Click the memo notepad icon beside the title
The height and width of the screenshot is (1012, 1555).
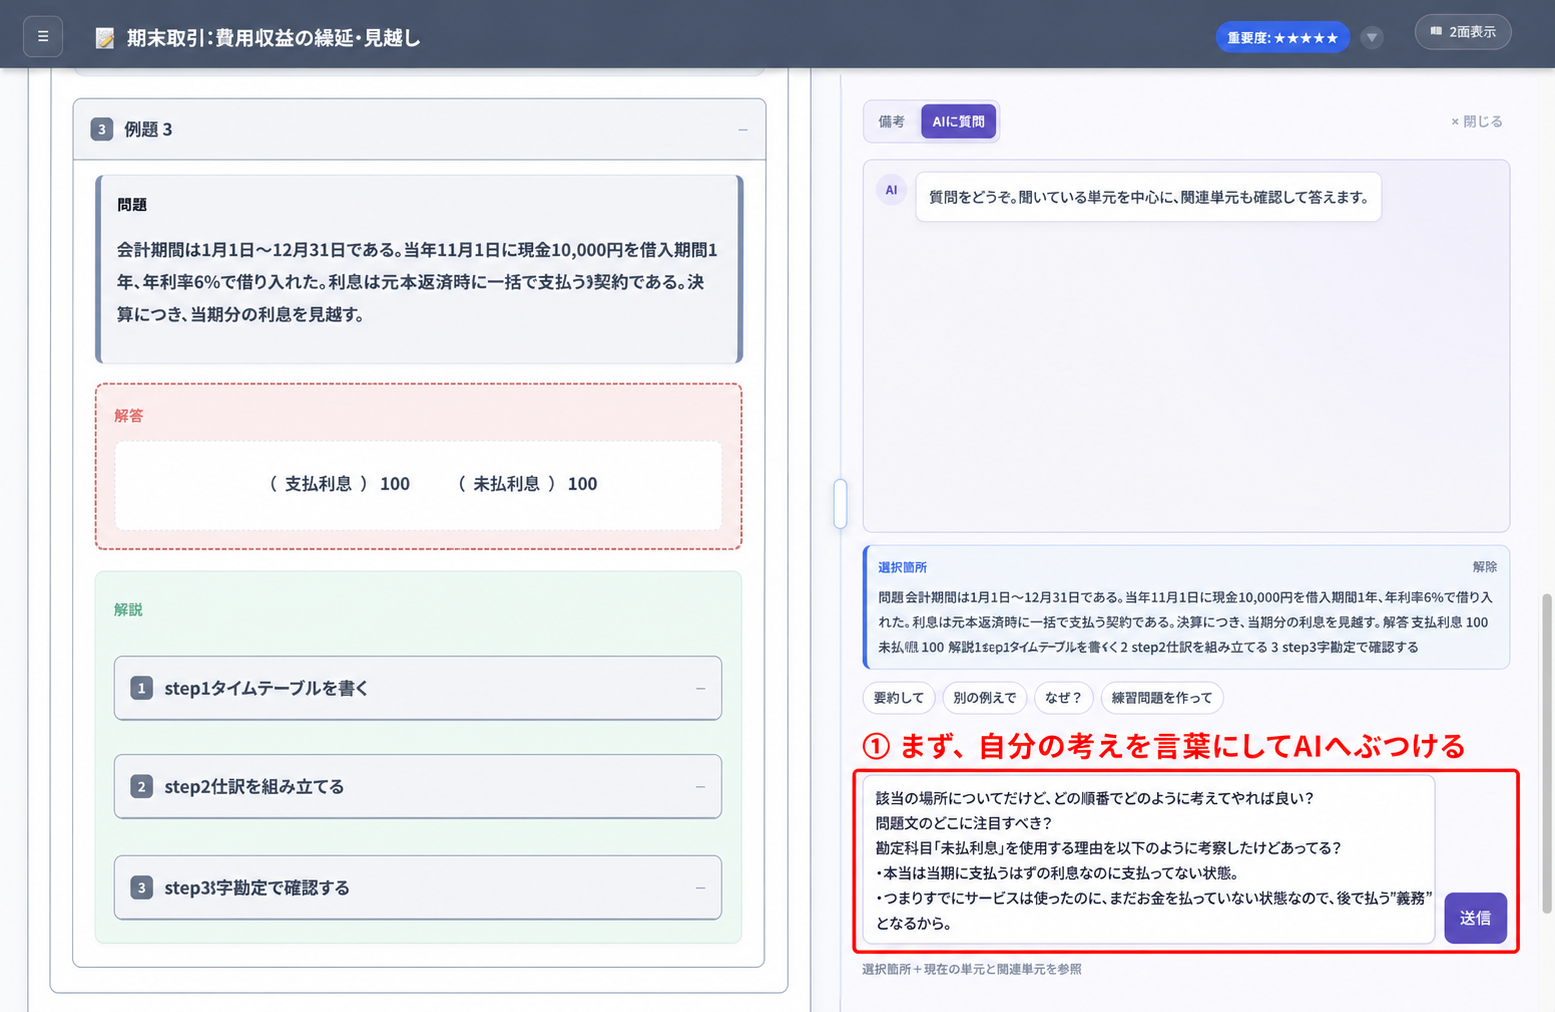tap(105, 38)
